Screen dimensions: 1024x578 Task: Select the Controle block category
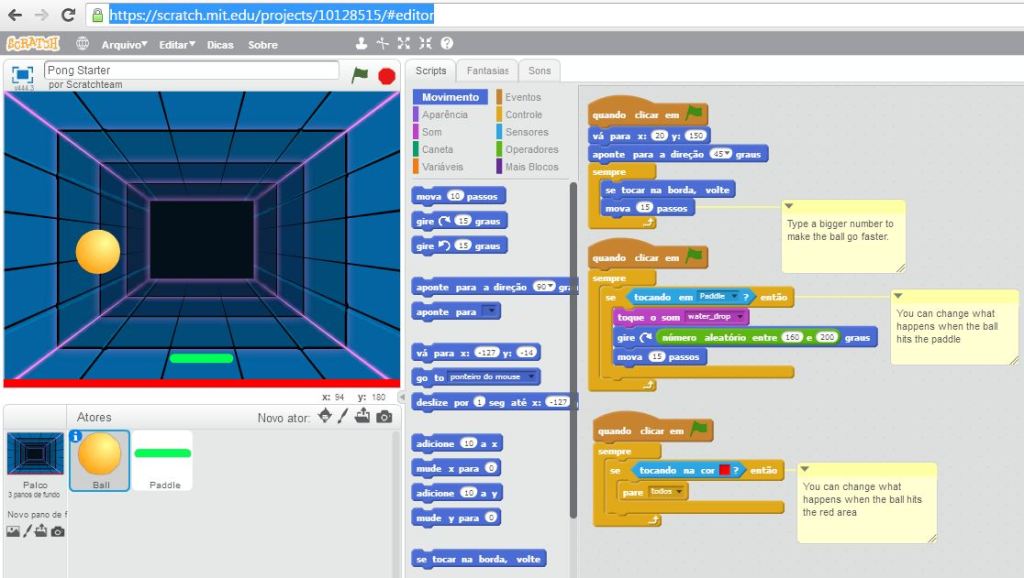(523, 115)
